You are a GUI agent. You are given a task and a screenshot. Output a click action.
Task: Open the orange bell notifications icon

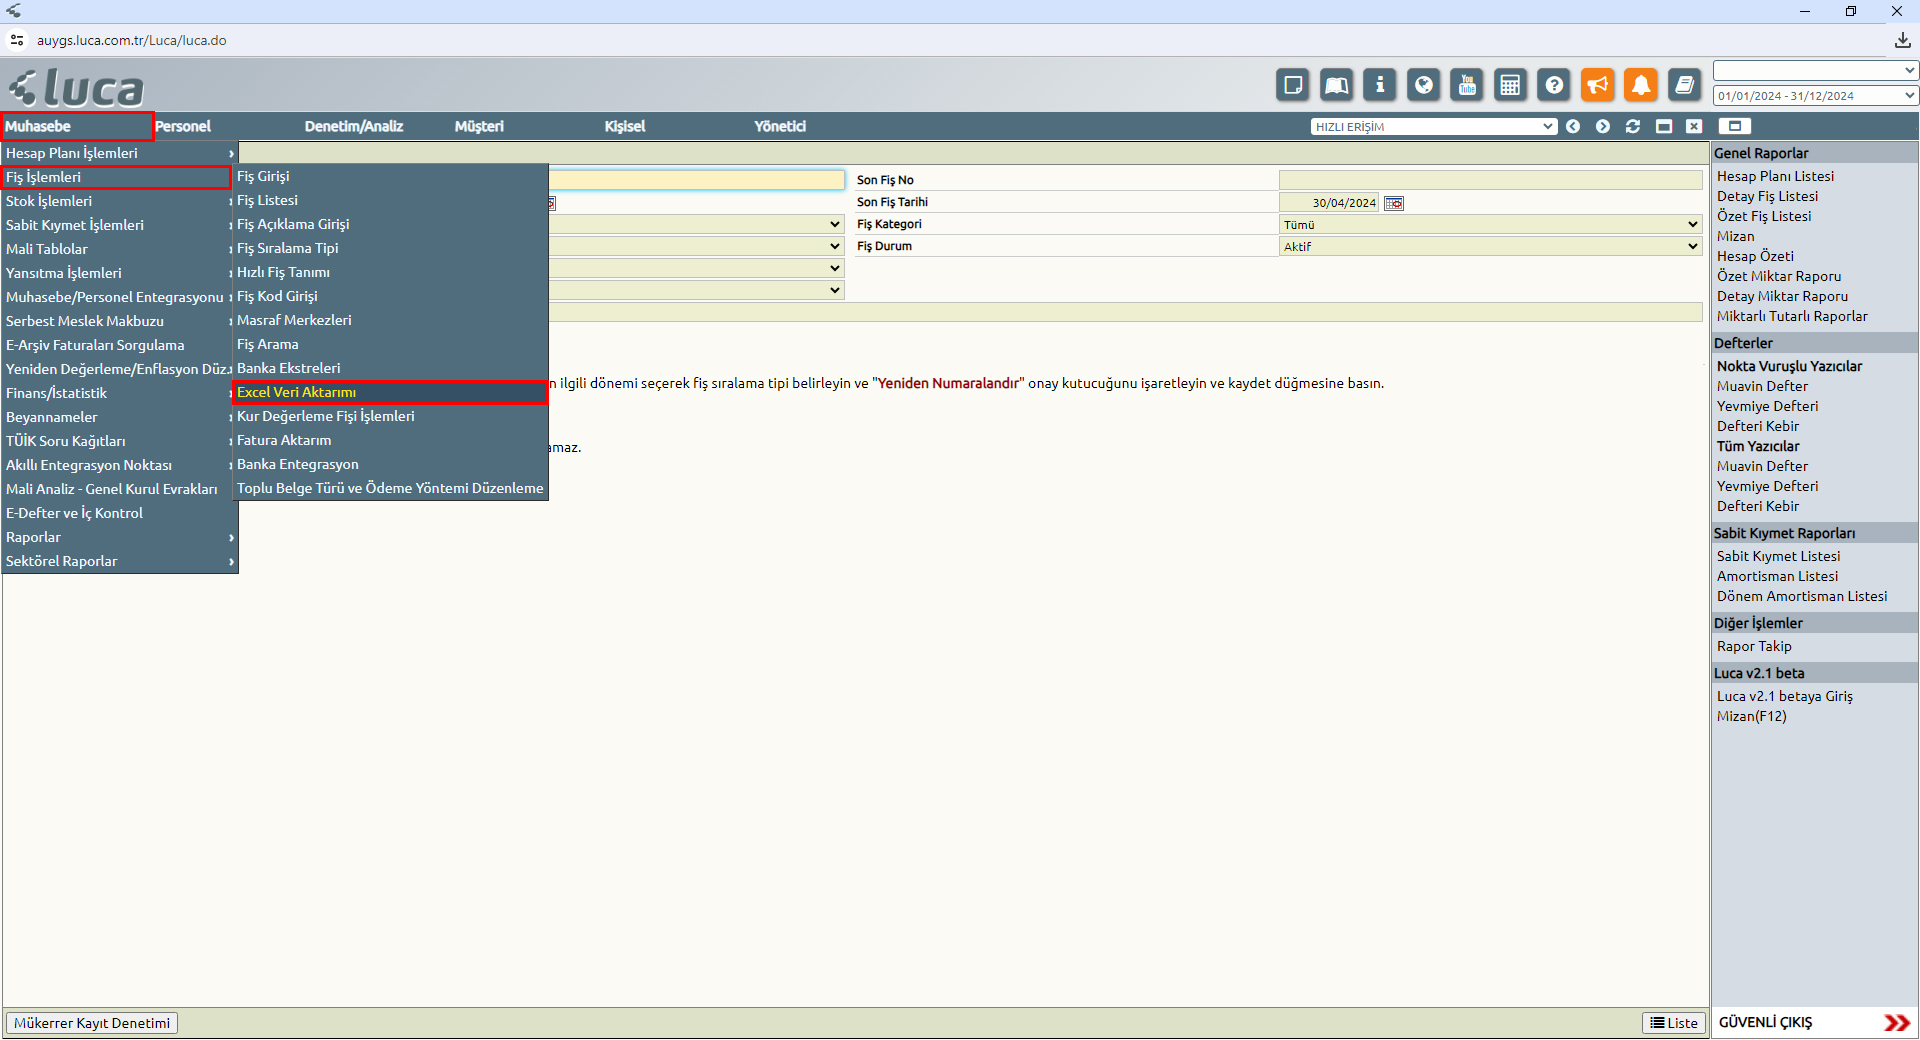coord(1641,85)
